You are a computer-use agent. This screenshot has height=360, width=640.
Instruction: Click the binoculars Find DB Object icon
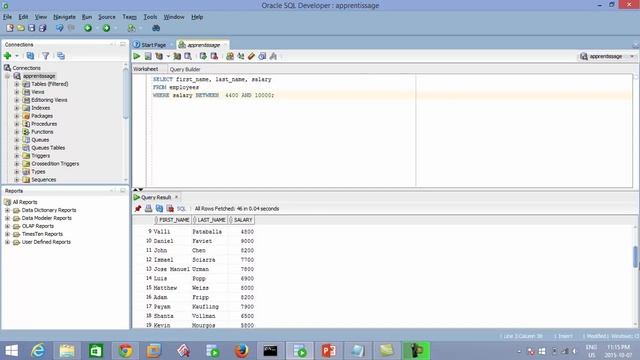point(156,28)
